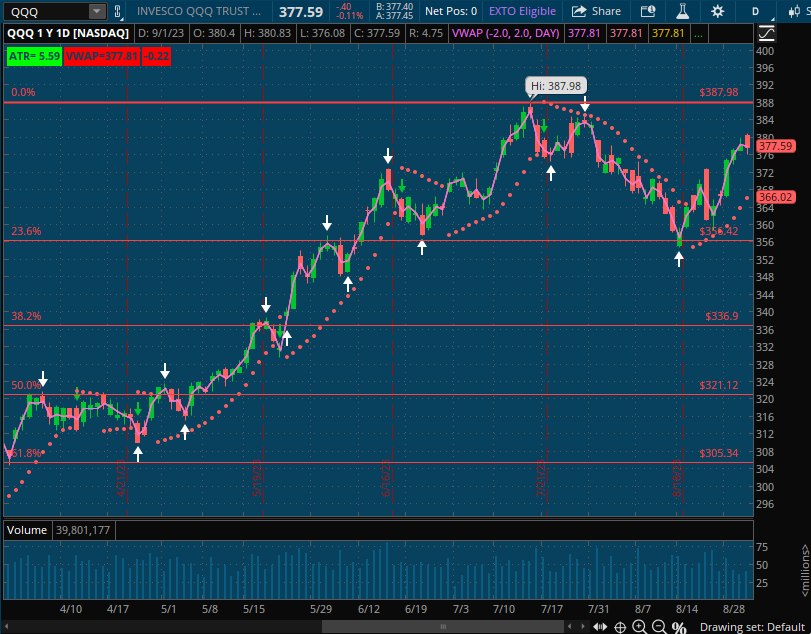Click the VWAP (-2.0, 2.0, DAY) study label

(x=505, y=34)
